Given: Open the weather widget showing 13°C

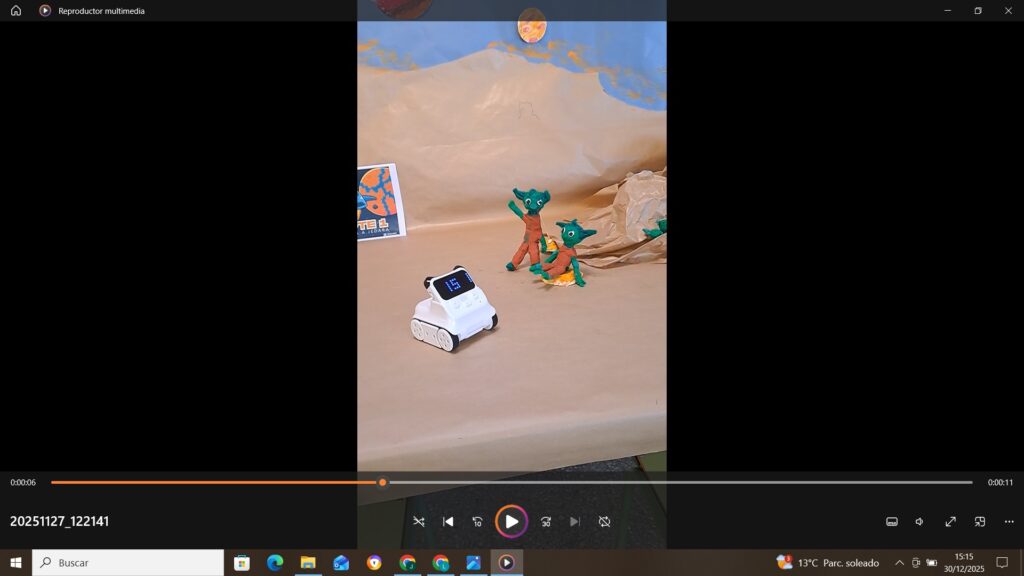Looking at the screenshot, I should coord(828,563).
